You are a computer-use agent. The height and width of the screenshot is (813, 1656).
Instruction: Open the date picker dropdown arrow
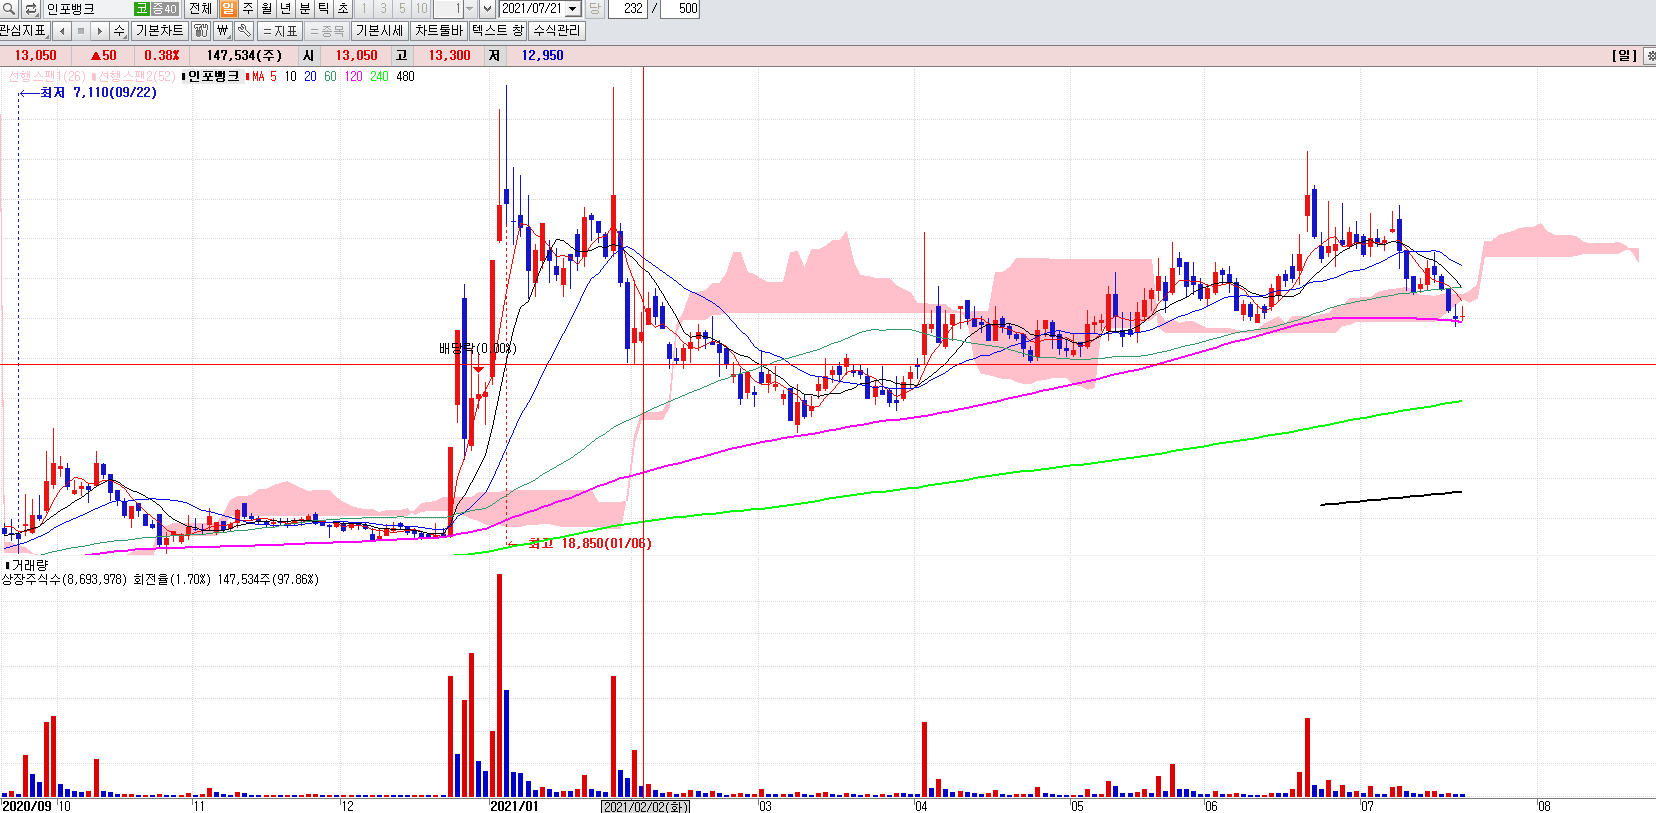[x=573, y=8]
